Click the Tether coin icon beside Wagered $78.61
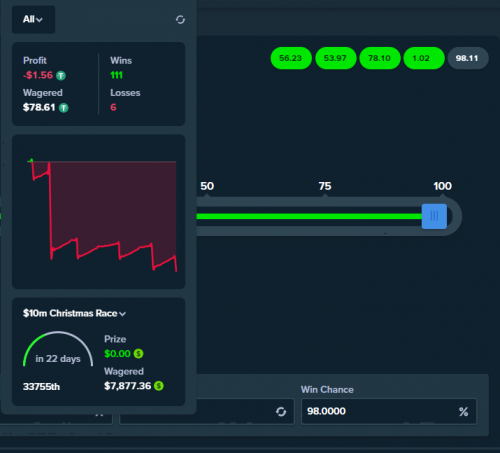The width and height of the screenshot is (500, 453). coord(64,108)
